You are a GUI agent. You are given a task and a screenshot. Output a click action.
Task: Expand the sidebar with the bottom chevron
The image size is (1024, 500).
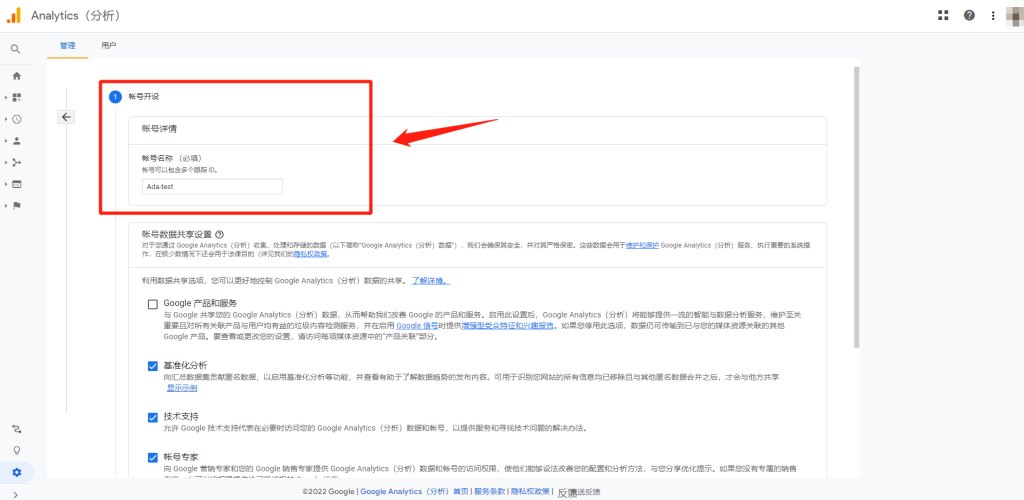click(x=16, y=494)
